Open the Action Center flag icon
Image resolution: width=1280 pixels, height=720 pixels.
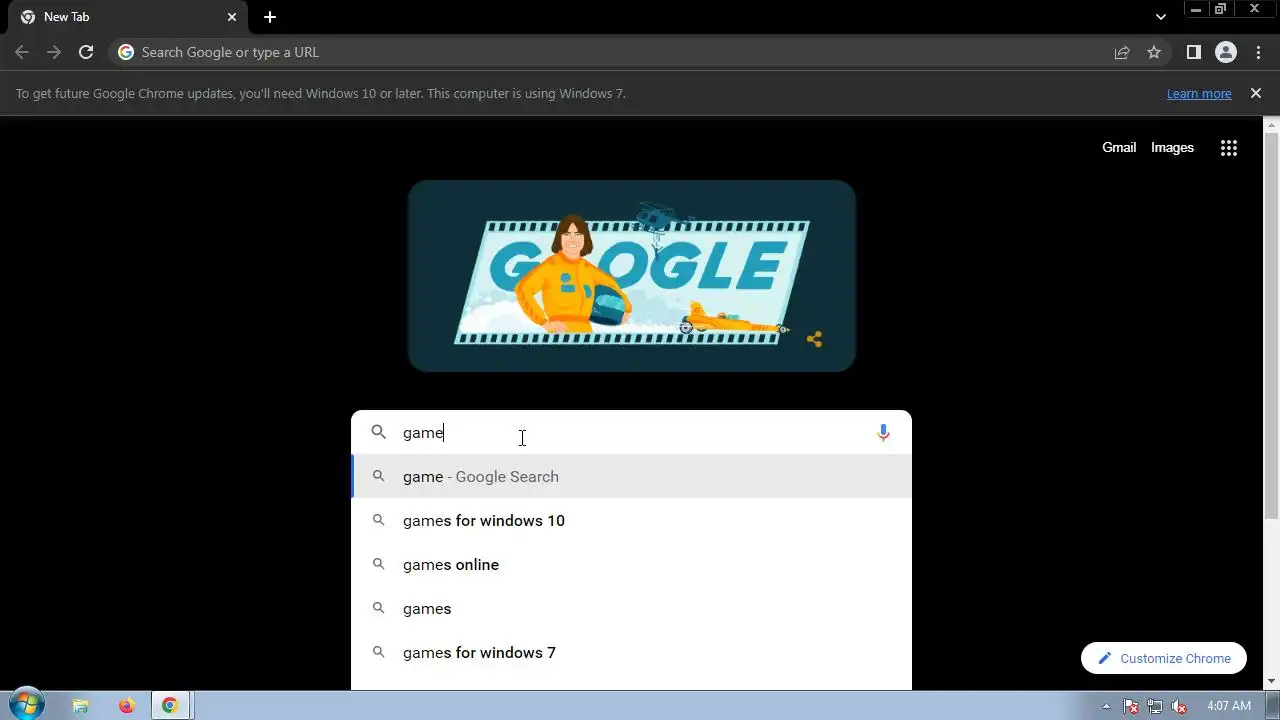click(1131, 706)
